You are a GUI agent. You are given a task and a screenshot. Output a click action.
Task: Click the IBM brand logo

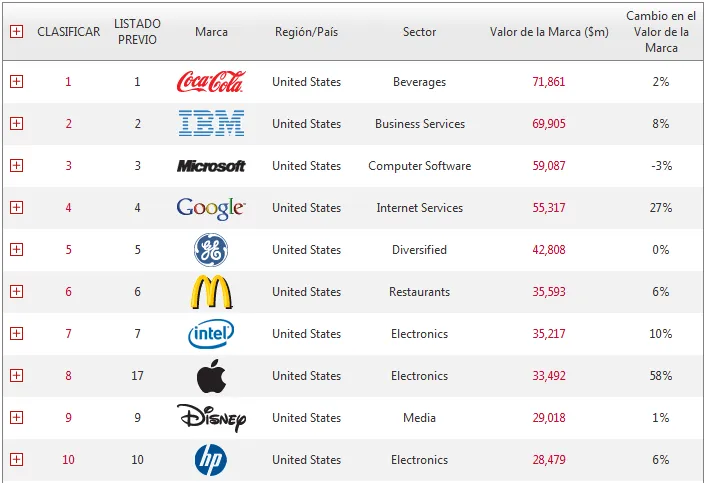click(x=211, y=124)
